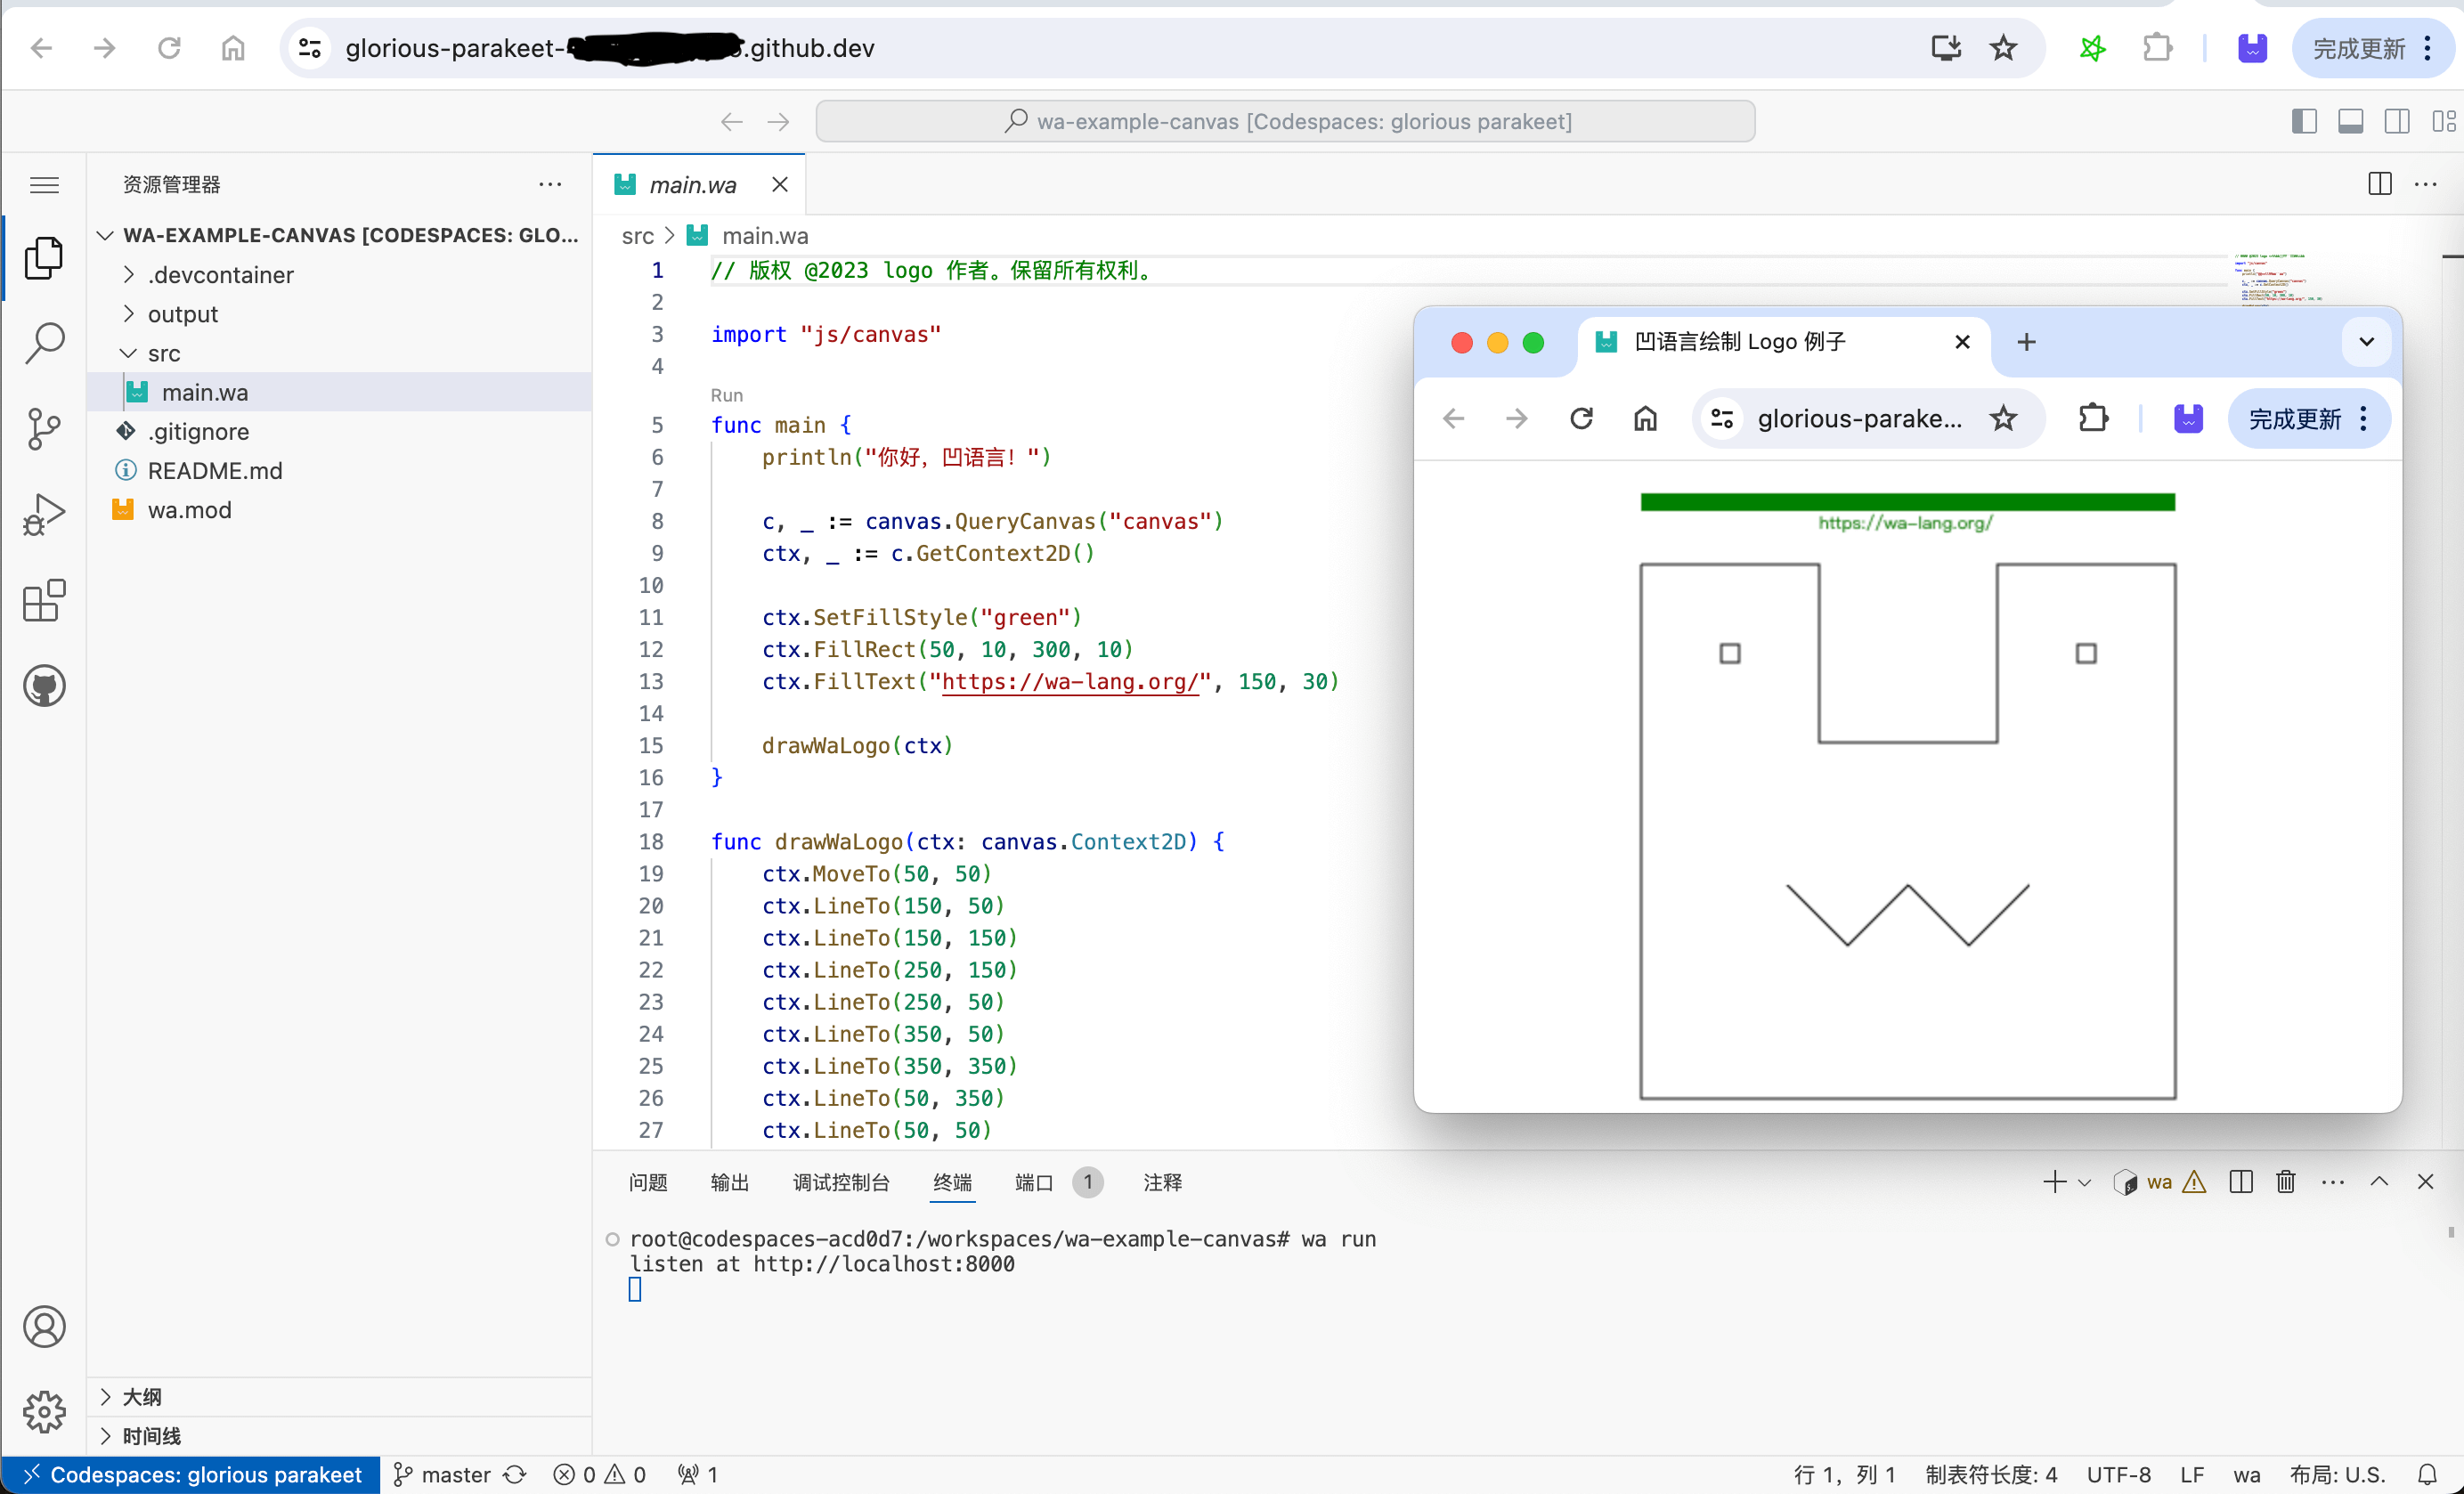Click the install app icon in address bar

coord(1945,48)
